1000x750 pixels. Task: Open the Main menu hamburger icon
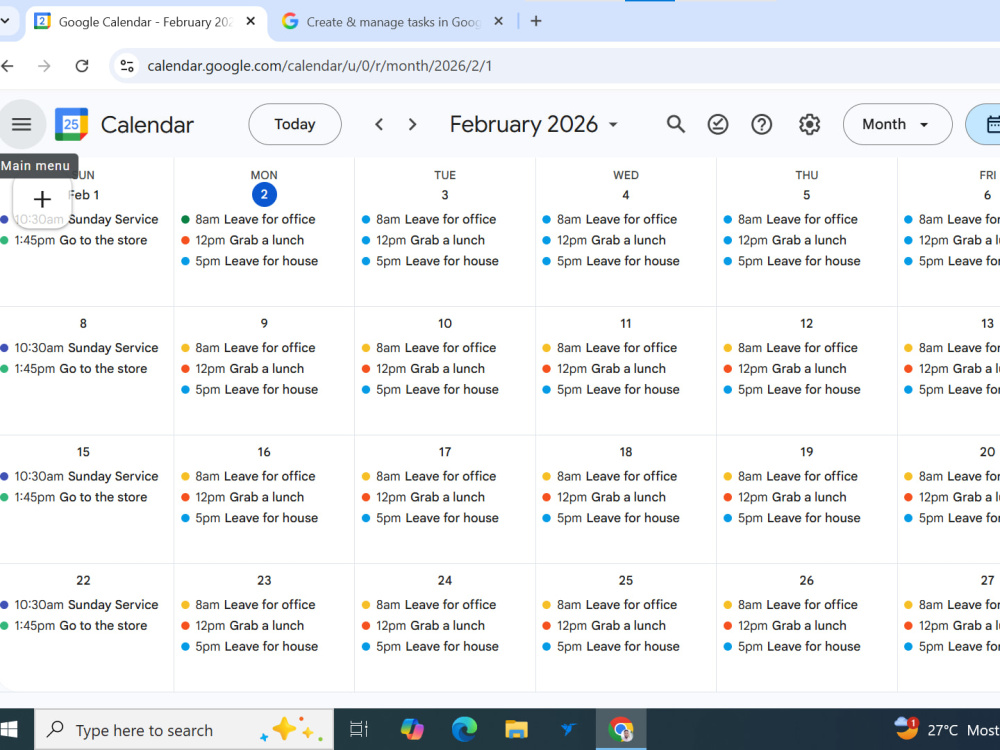pos(22,124)
